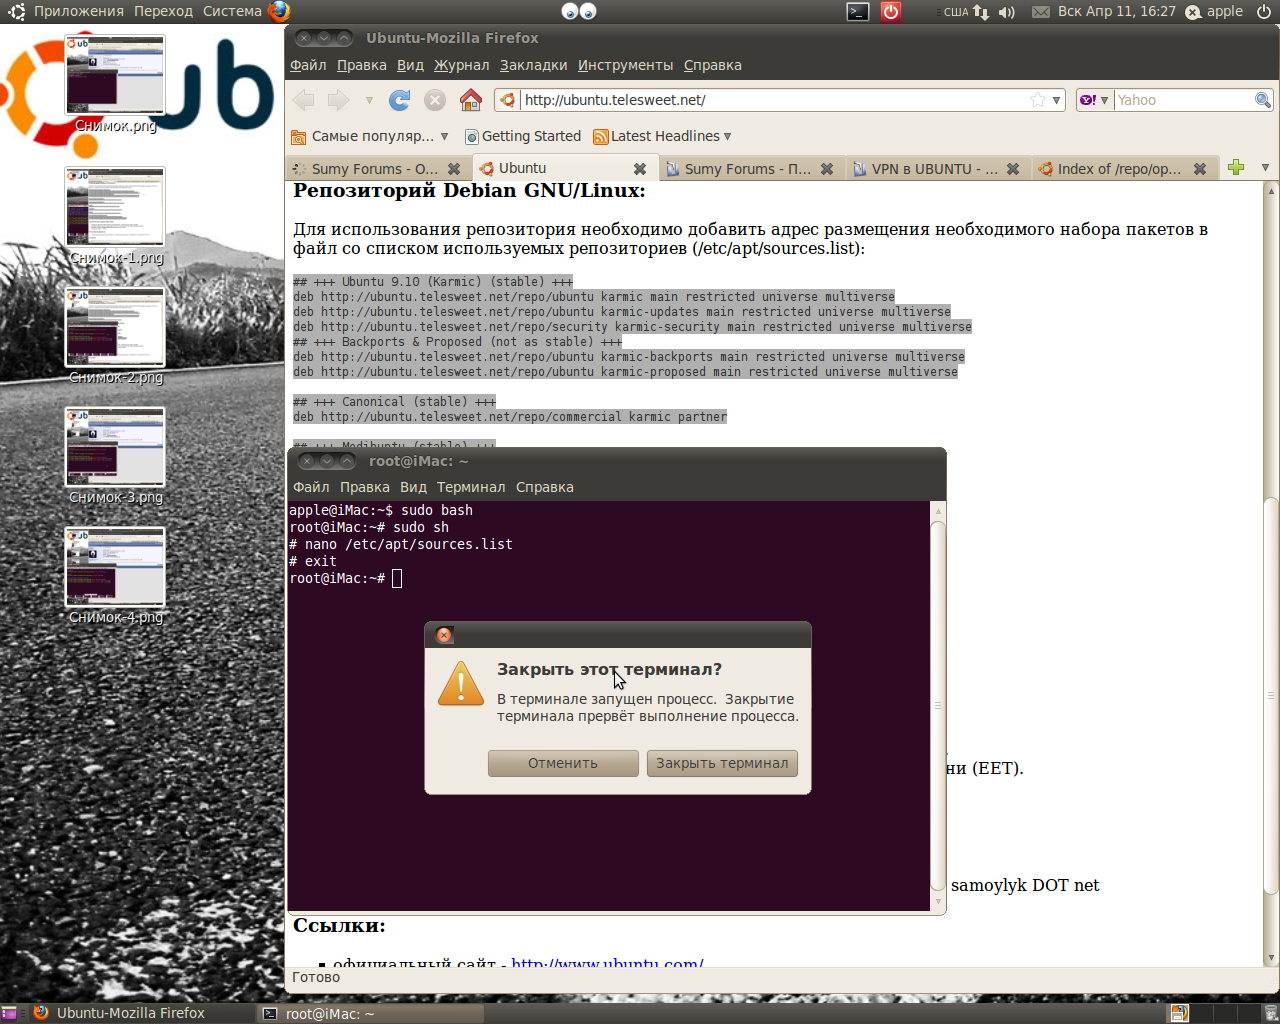Viewport: 1280px width, 1024px height.
Task: Bookmark page with the star icon
Action: 1038,100
